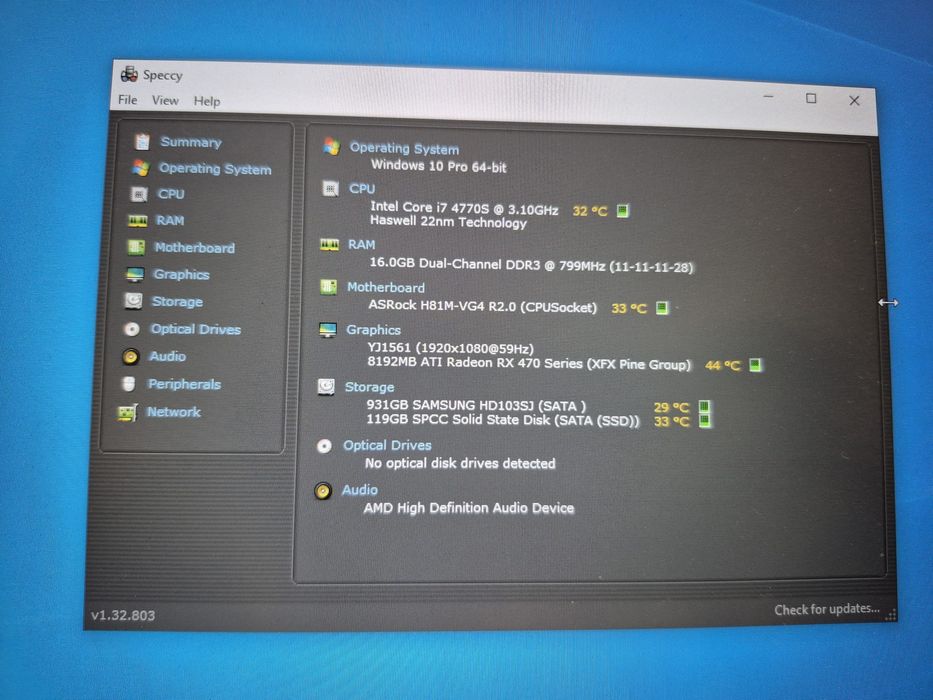Screen dimensions: 933x700
Task: Select the Motherboard icon in sidebar
Action: click(x=136, y=247)
